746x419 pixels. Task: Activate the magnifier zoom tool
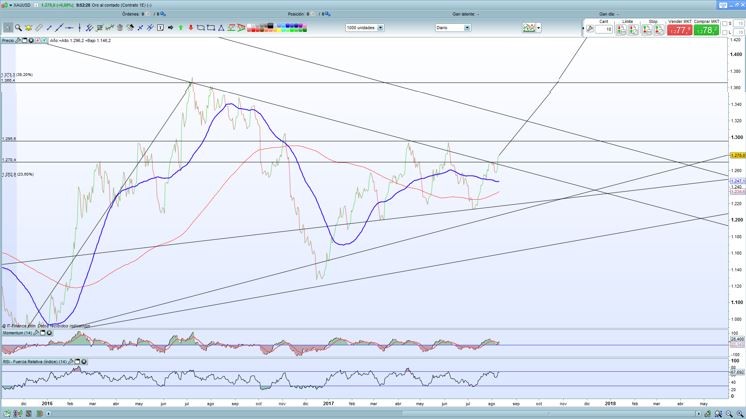pos(19,28)
